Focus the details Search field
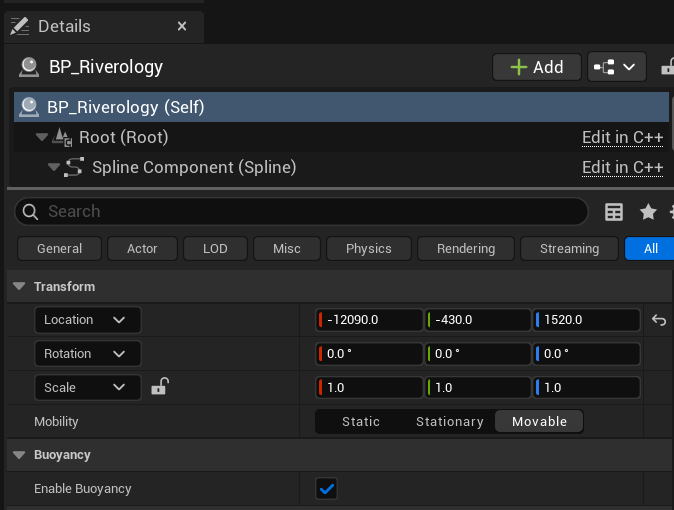Image resolution: width=674 pixels, height=510 pixels. 301,211
